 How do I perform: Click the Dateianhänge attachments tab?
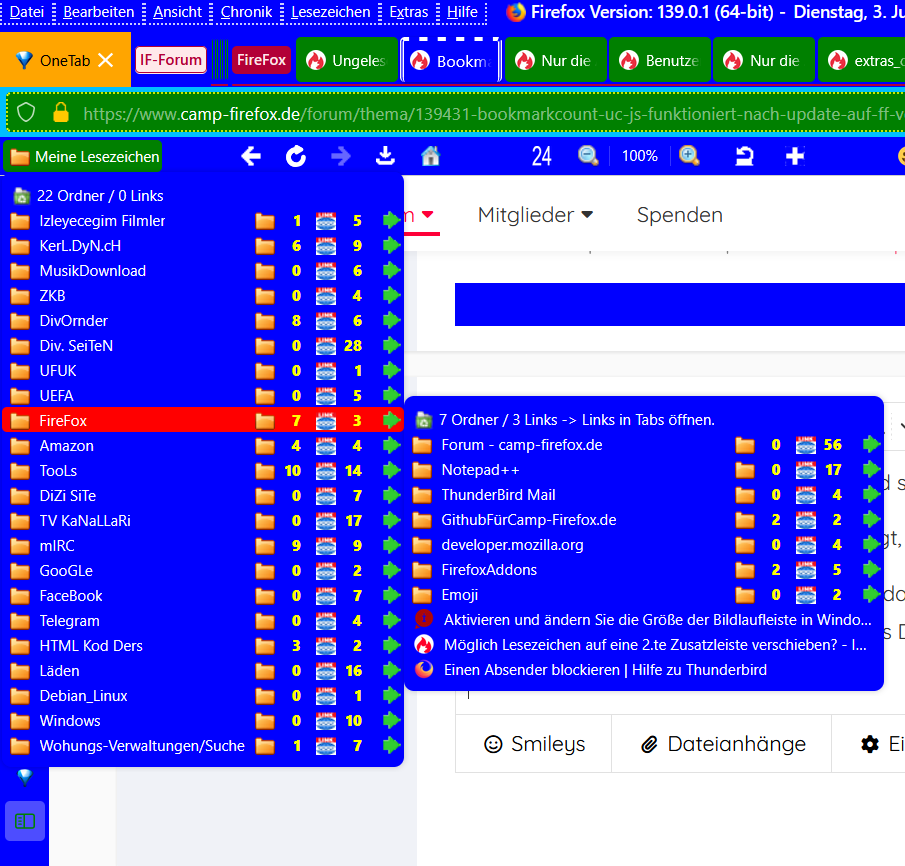[x=722, y=744]
